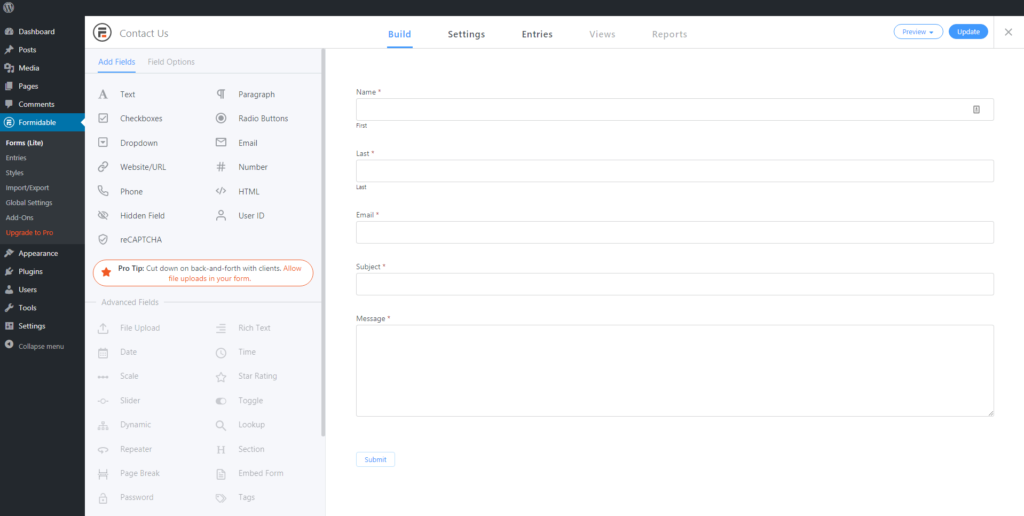The height and width of the screenshot is (516, 1024).
Task: Open Styles submenu link
Action: pyautogui.click(x=14, y=173)
